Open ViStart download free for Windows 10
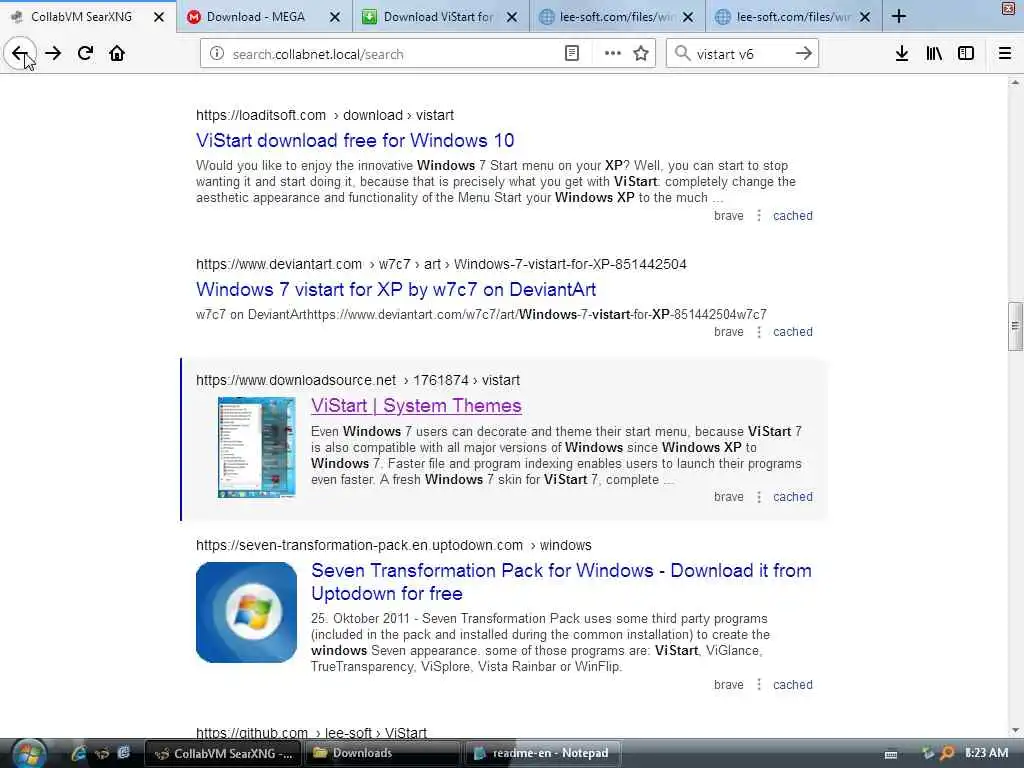Screen dimensions: 1024x768 [x=355, y=140]
